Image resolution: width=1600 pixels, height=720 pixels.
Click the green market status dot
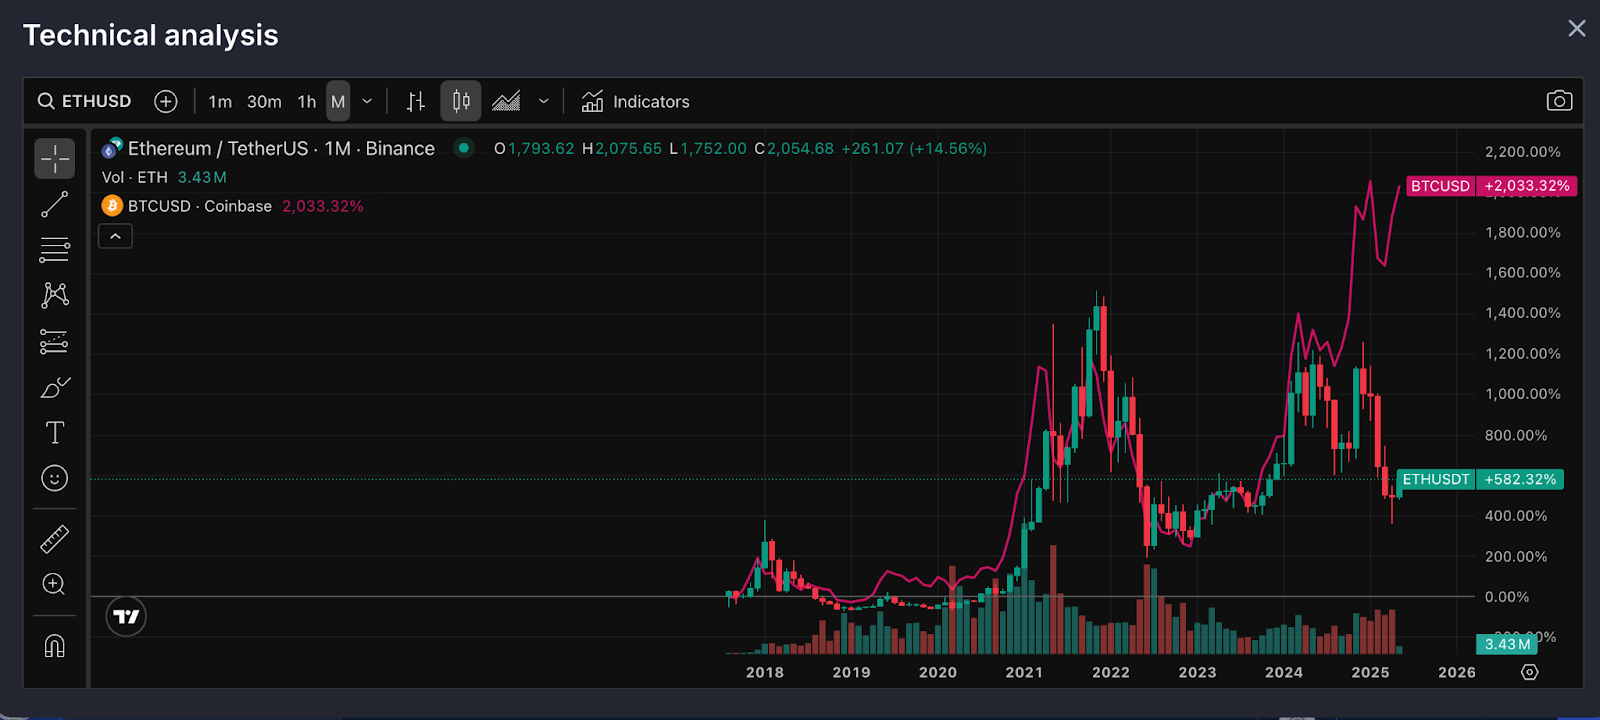463,148
